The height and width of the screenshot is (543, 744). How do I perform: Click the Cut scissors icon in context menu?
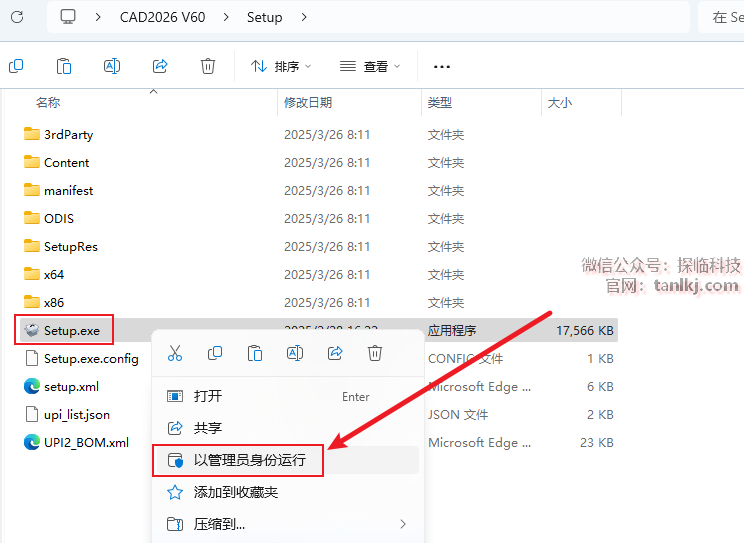[x=175, y=353]
